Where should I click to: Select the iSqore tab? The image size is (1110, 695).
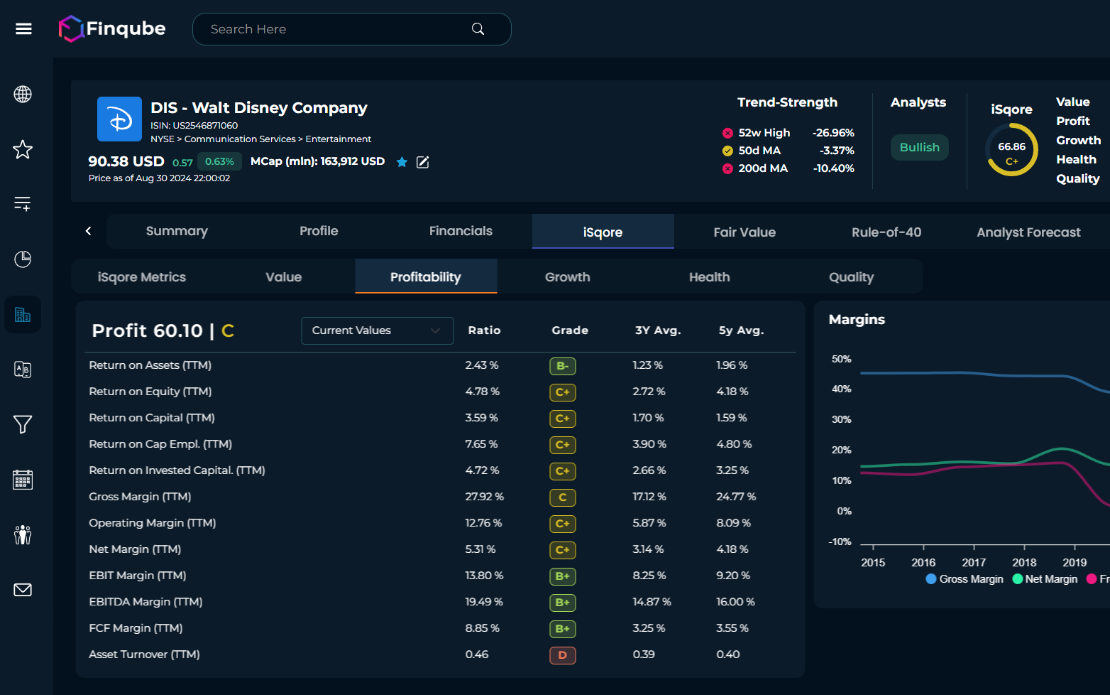tap(603, 232)
